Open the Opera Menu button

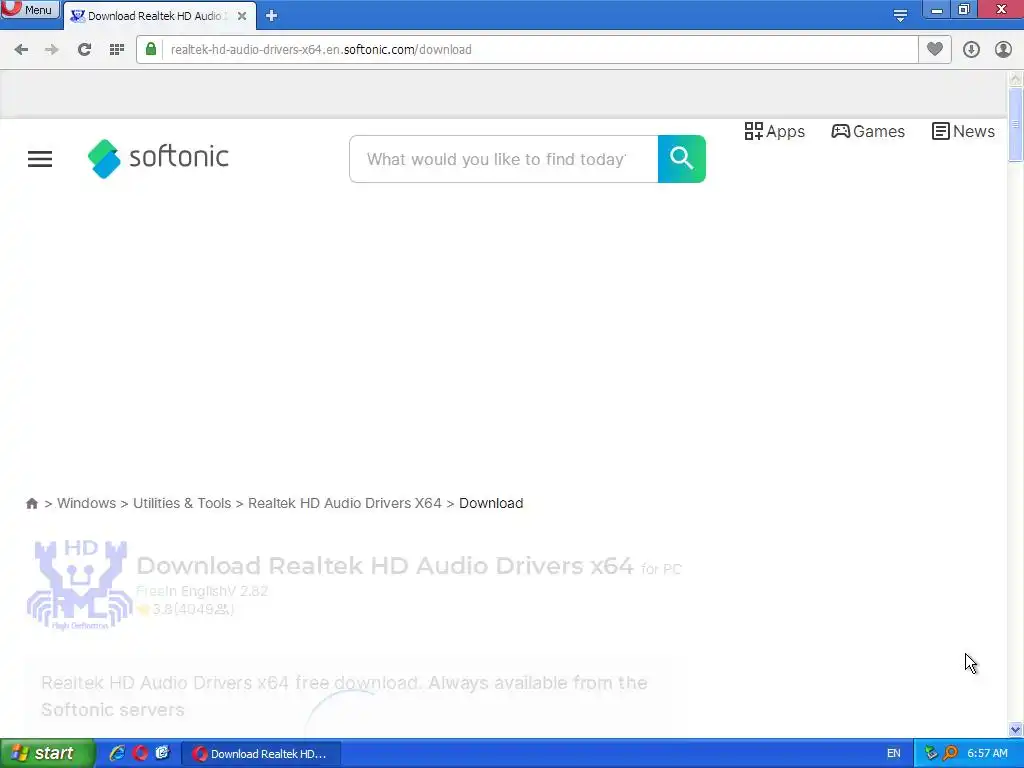[29, 9]
